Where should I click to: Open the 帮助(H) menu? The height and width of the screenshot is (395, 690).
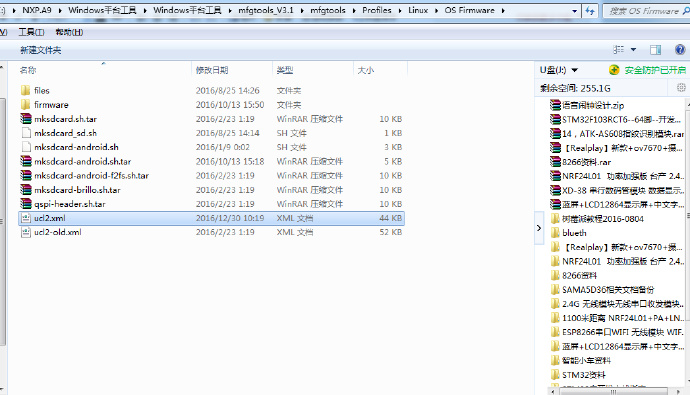click(x=69, y=32)
